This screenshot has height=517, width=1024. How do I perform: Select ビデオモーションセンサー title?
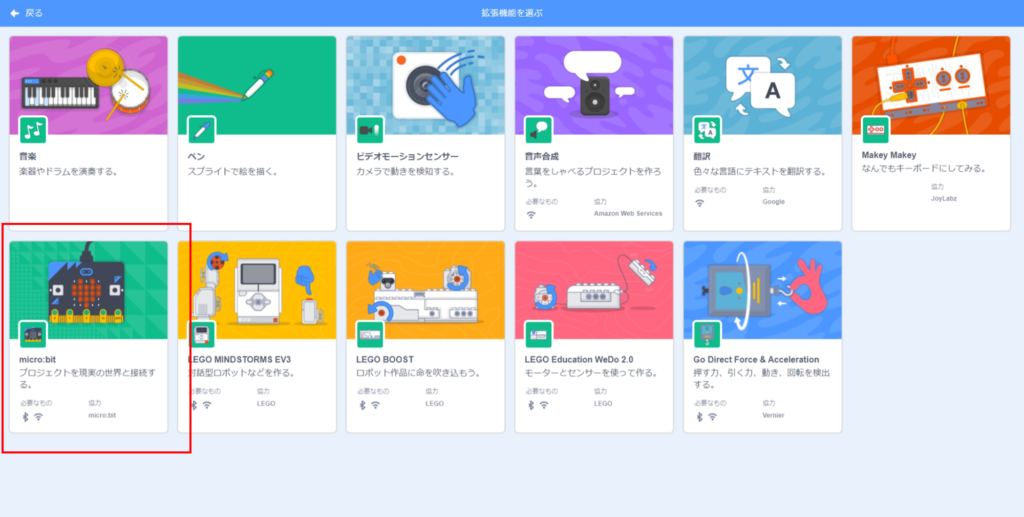pos(408,156)
